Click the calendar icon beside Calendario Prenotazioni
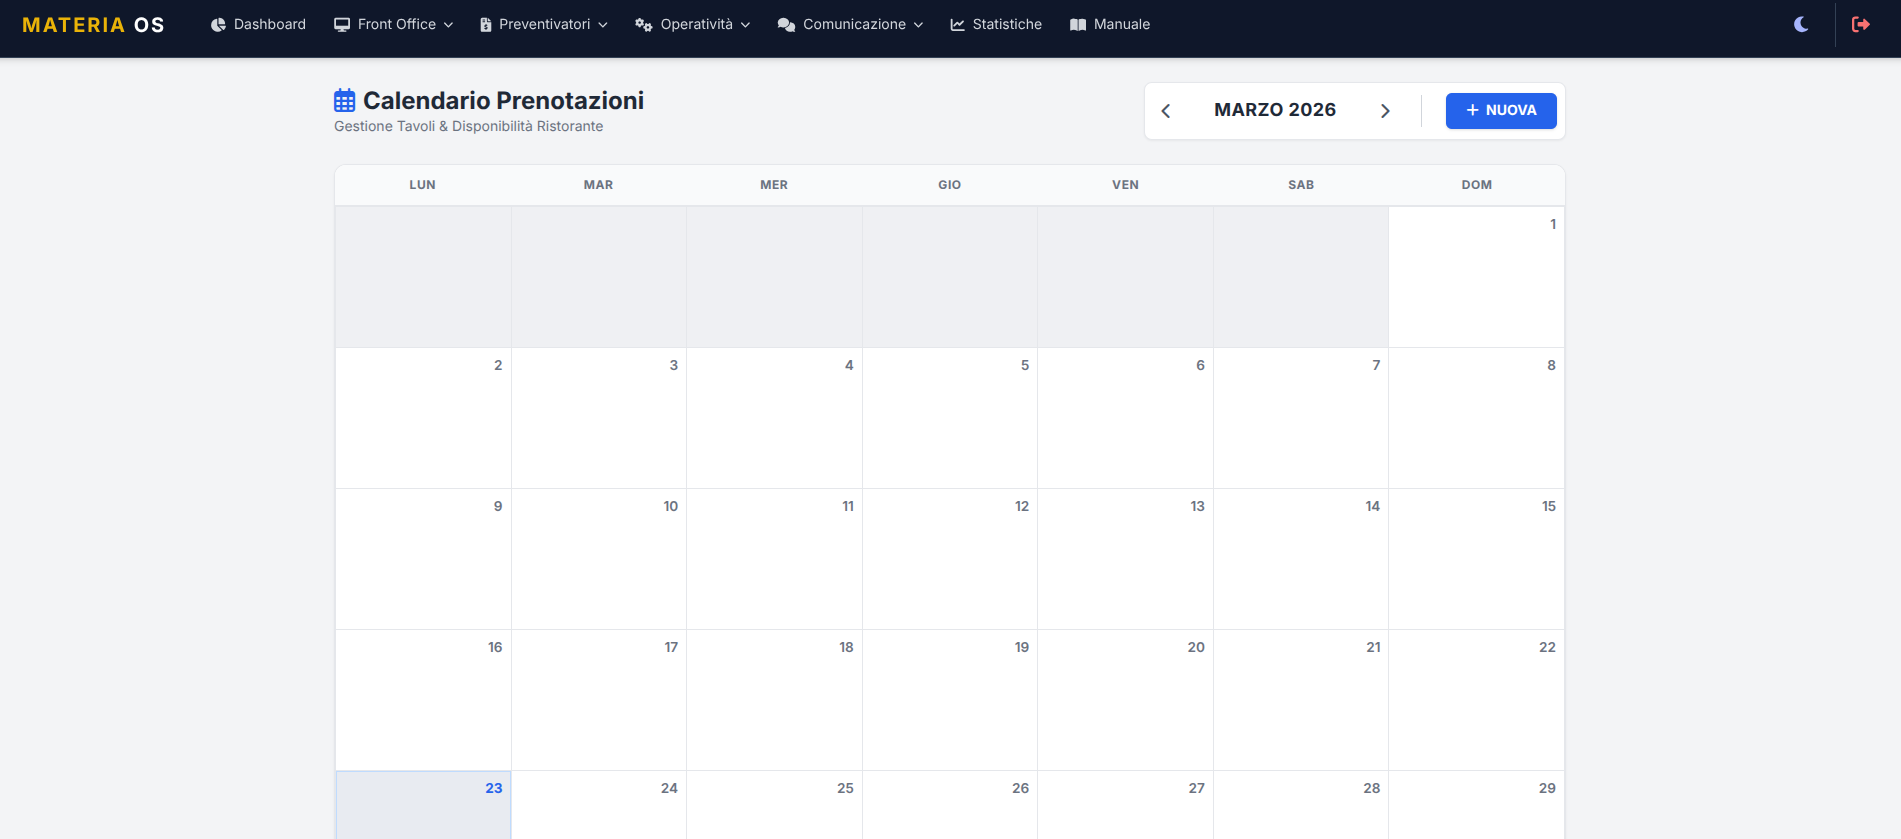 pyautogui.click(x=344, y=100)
